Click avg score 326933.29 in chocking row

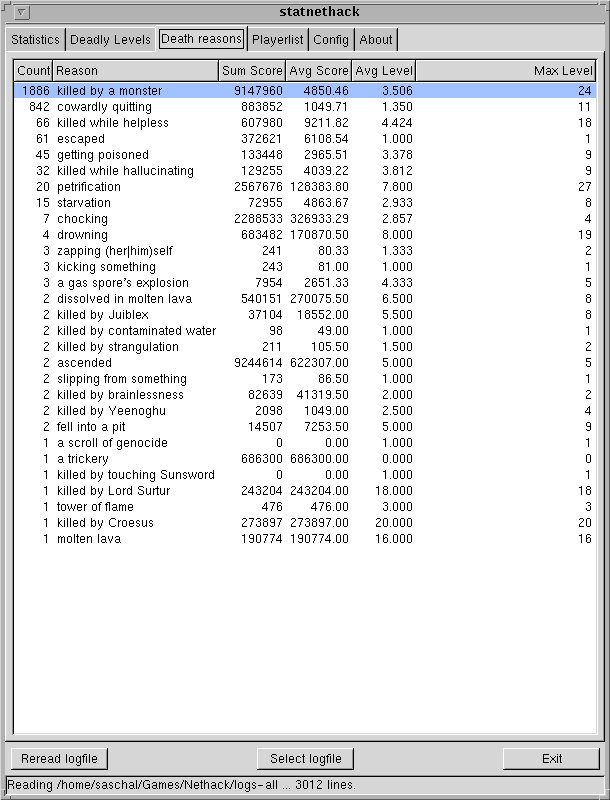[x=319, y=219]
